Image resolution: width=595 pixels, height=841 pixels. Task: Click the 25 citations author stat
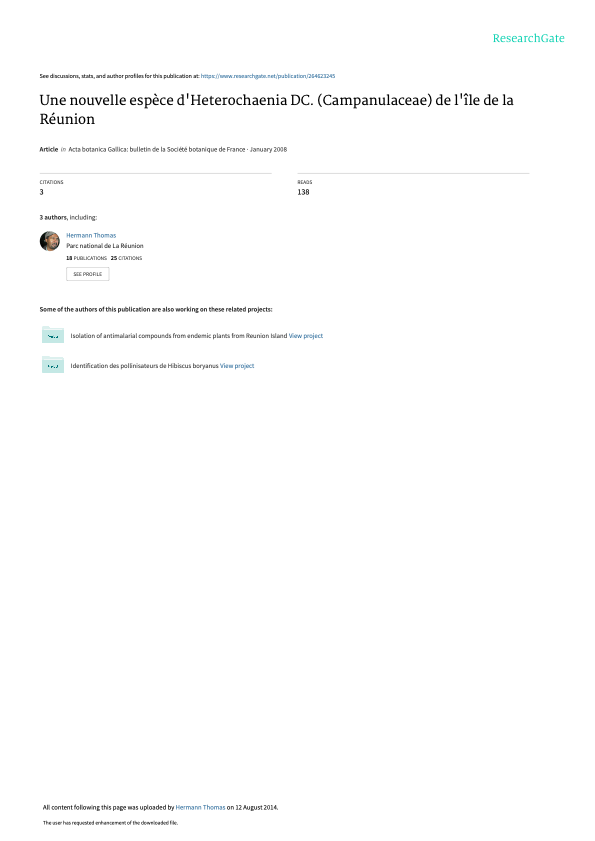[127, 258]
